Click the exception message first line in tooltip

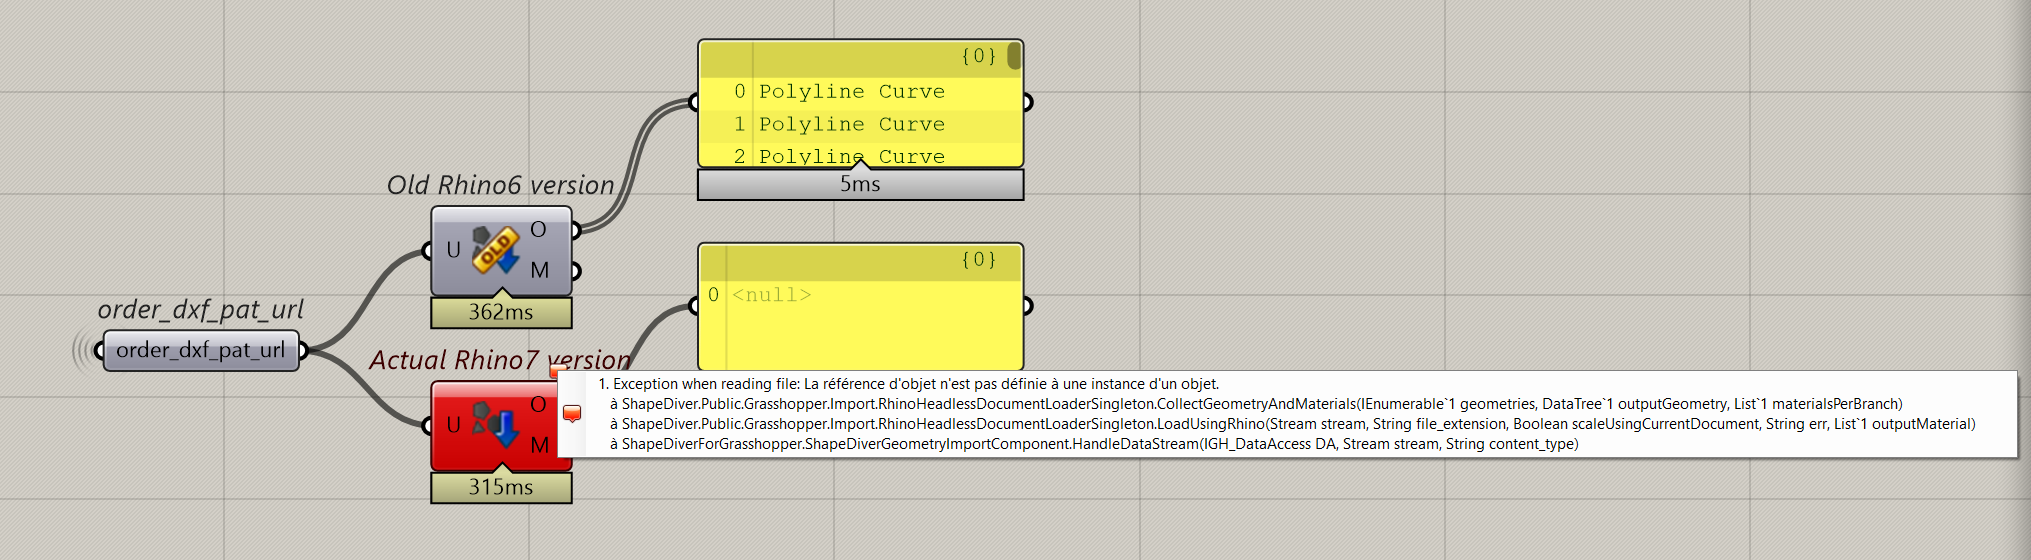tap(908, 384)
